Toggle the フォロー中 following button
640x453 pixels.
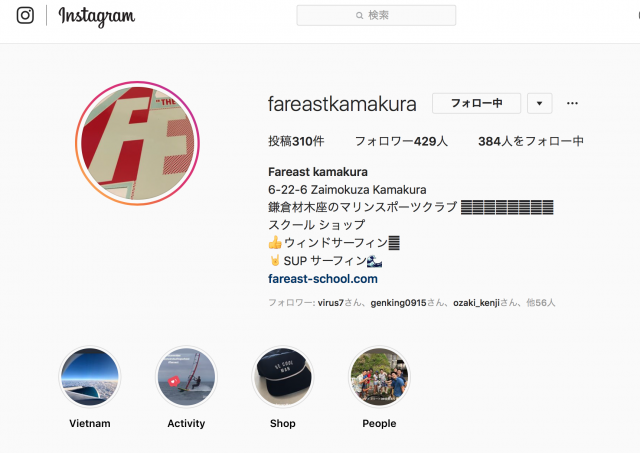[x=476, y=103]
